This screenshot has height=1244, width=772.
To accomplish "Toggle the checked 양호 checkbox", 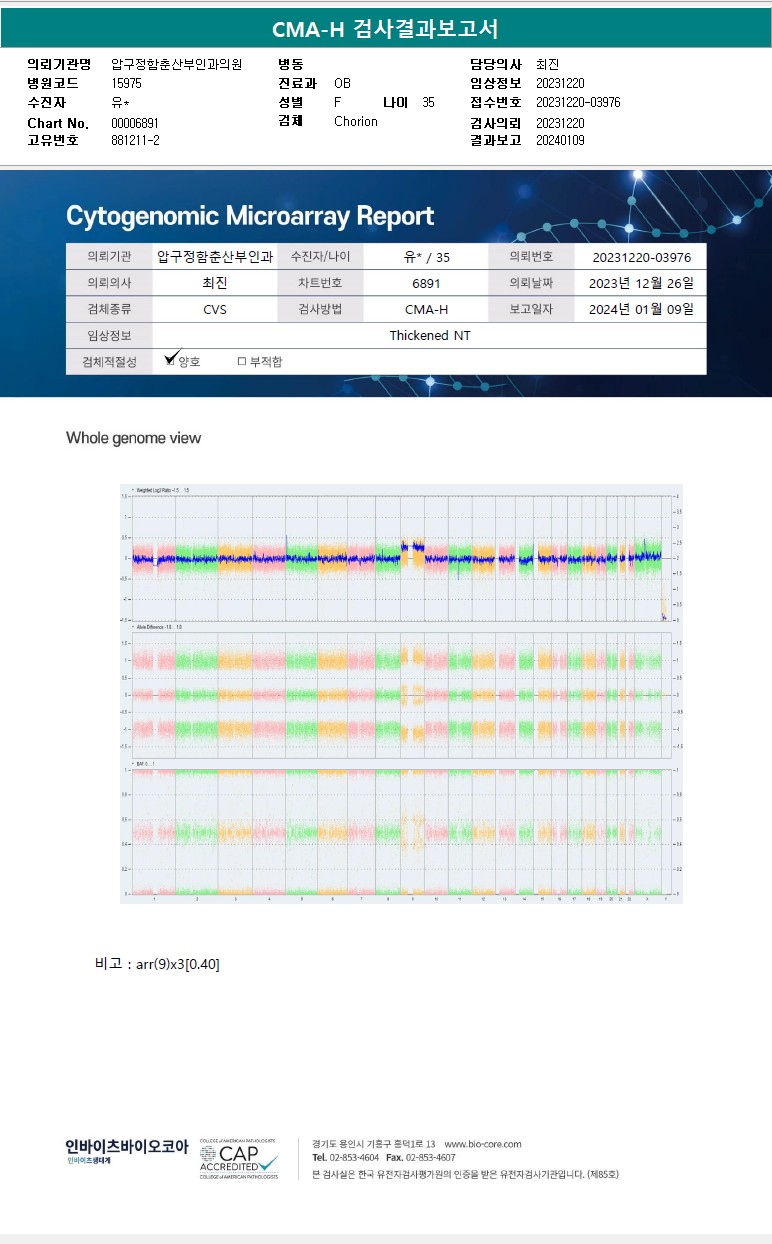I will tap(171, 361).
